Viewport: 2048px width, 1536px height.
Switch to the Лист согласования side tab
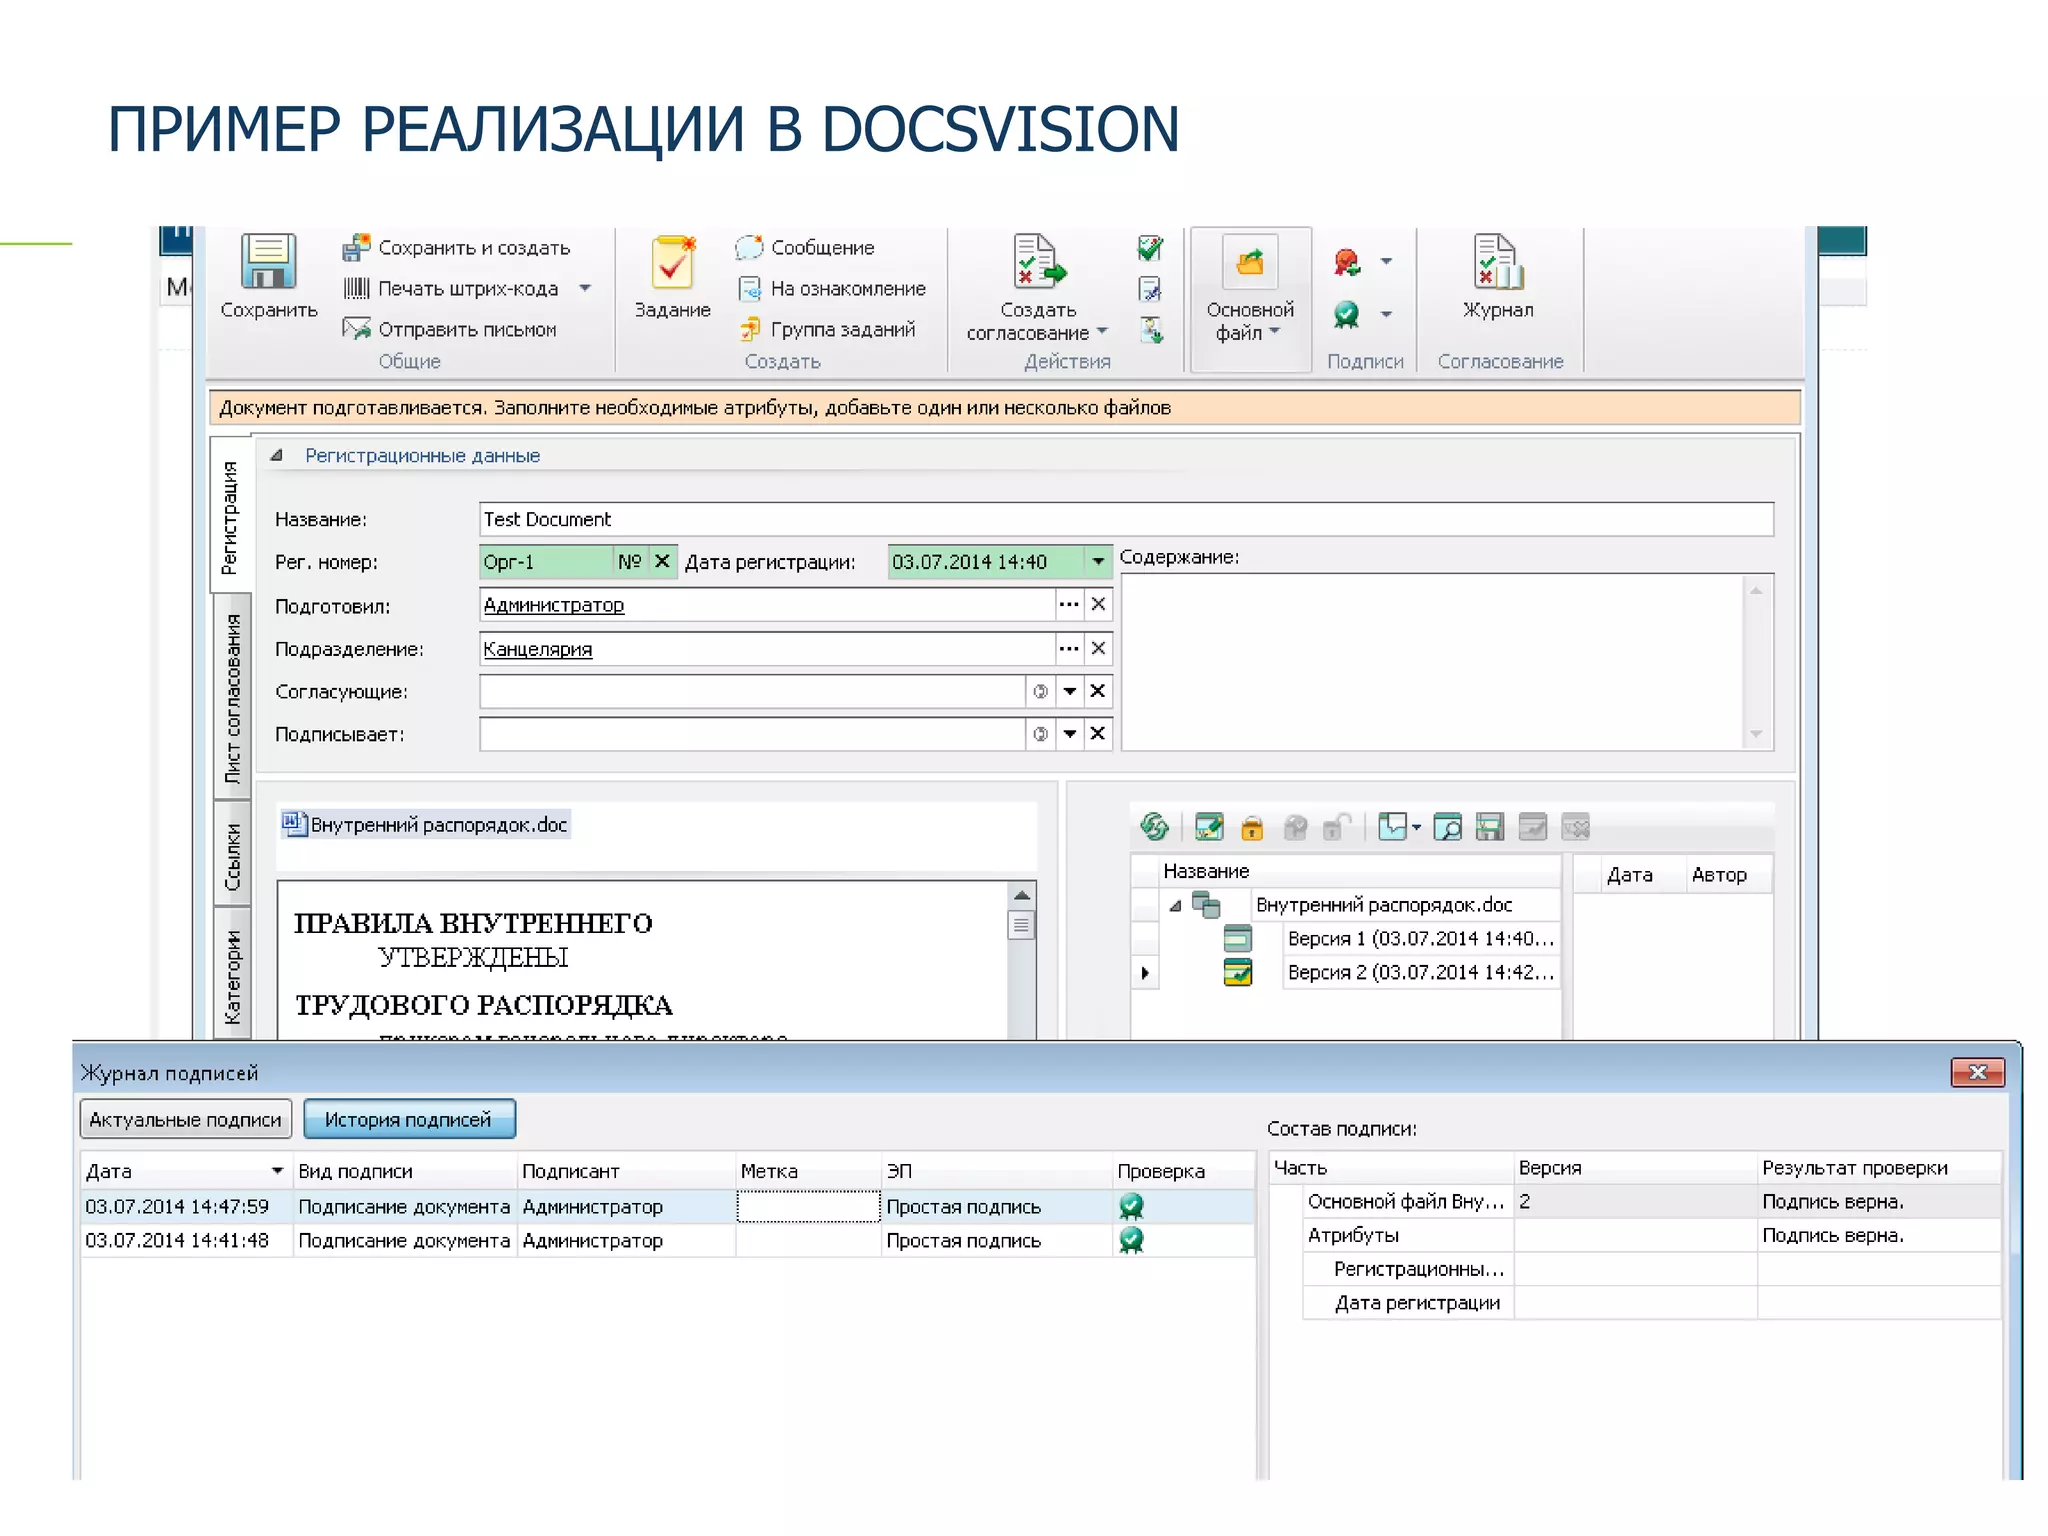[232, 697]
